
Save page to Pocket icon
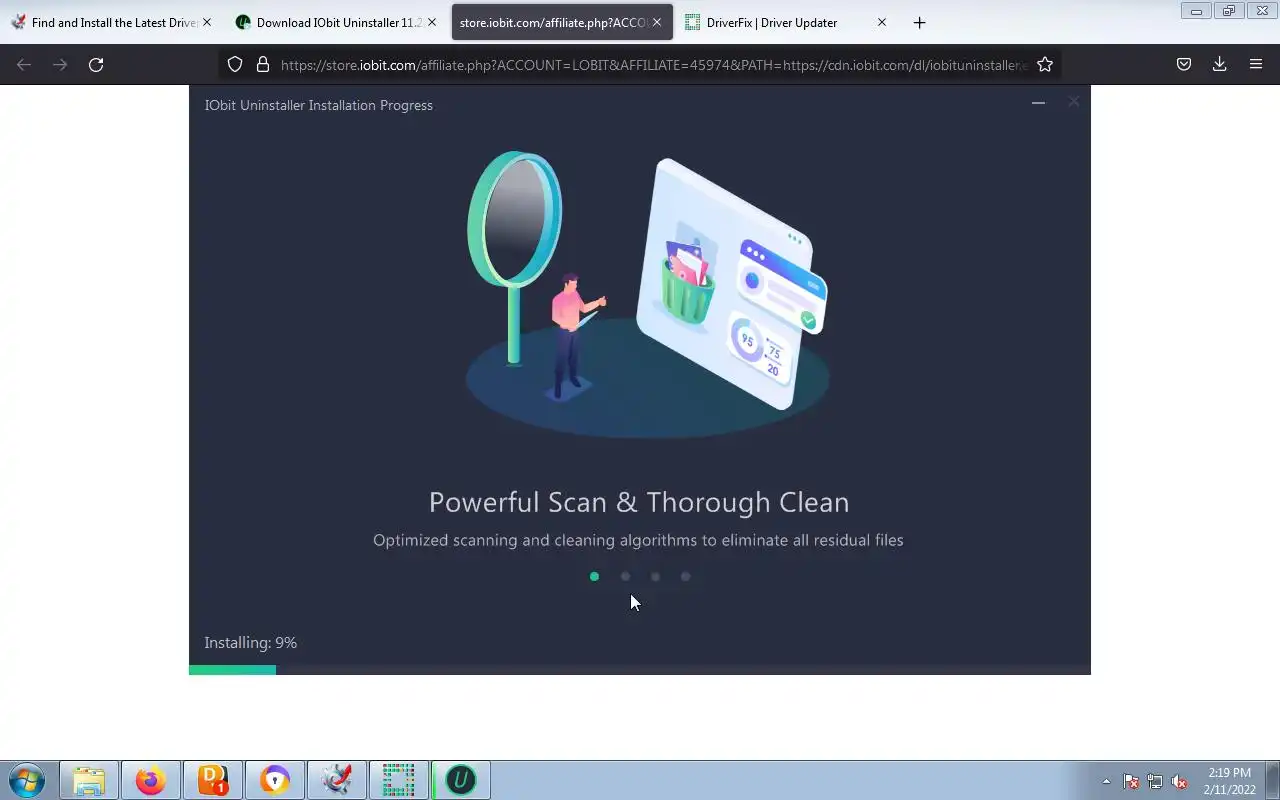pyautogui.click(x=1183, y=65)
